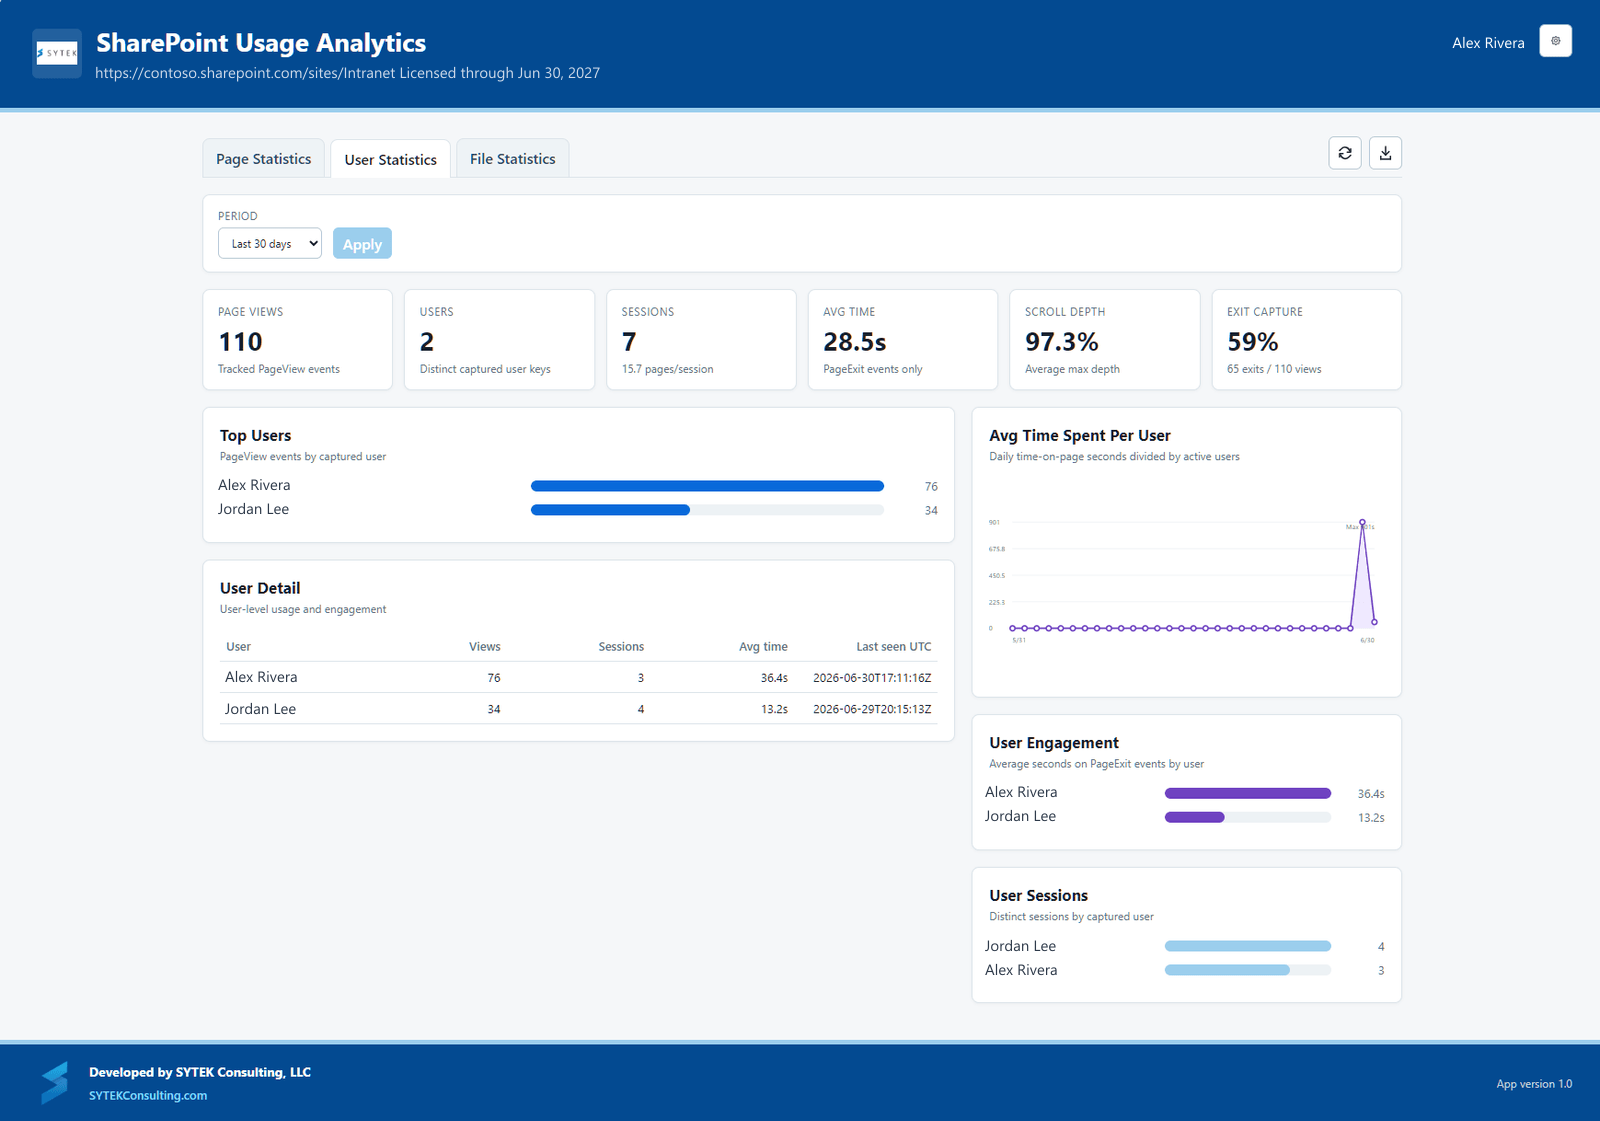Viewport: 1600px width, 1121px height.
Task: Click the SYTEK footer logo icon
Action: click(x=55, y=1083)
